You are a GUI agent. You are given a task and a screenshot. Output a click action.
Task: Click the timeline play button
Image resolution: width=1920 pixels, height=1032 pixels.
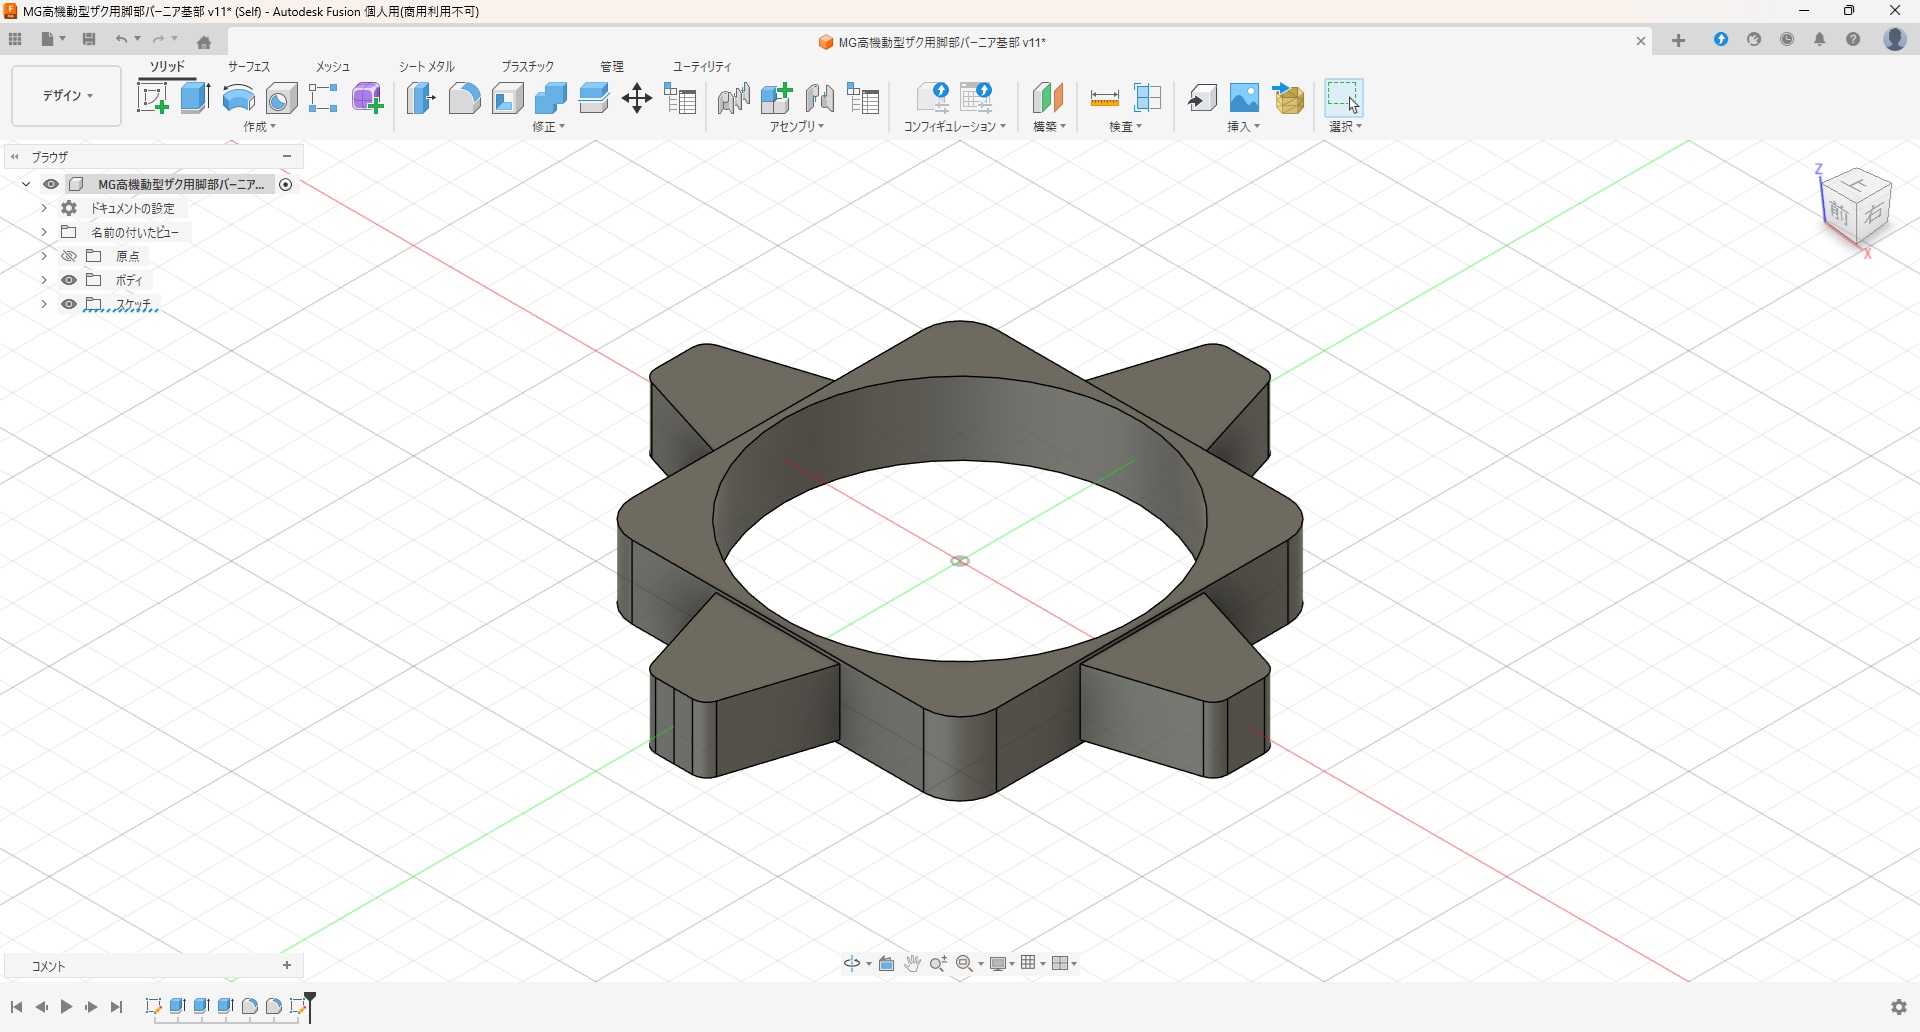66,1007
